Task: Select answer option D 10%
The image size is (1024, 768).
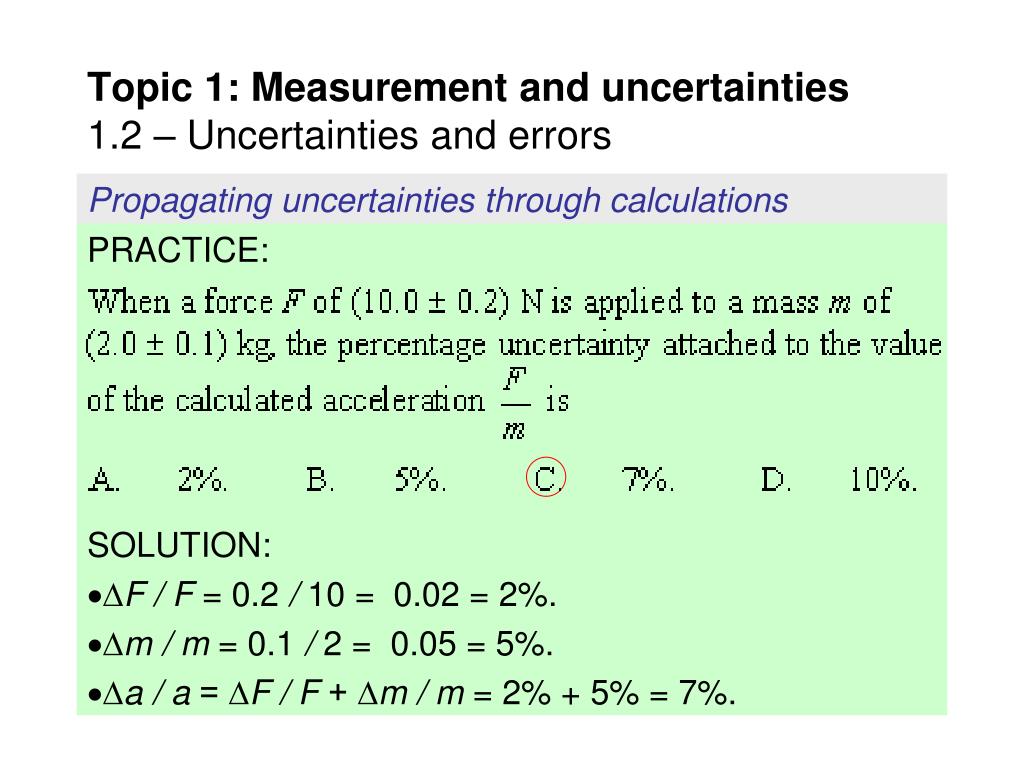Action: [839, 479]
